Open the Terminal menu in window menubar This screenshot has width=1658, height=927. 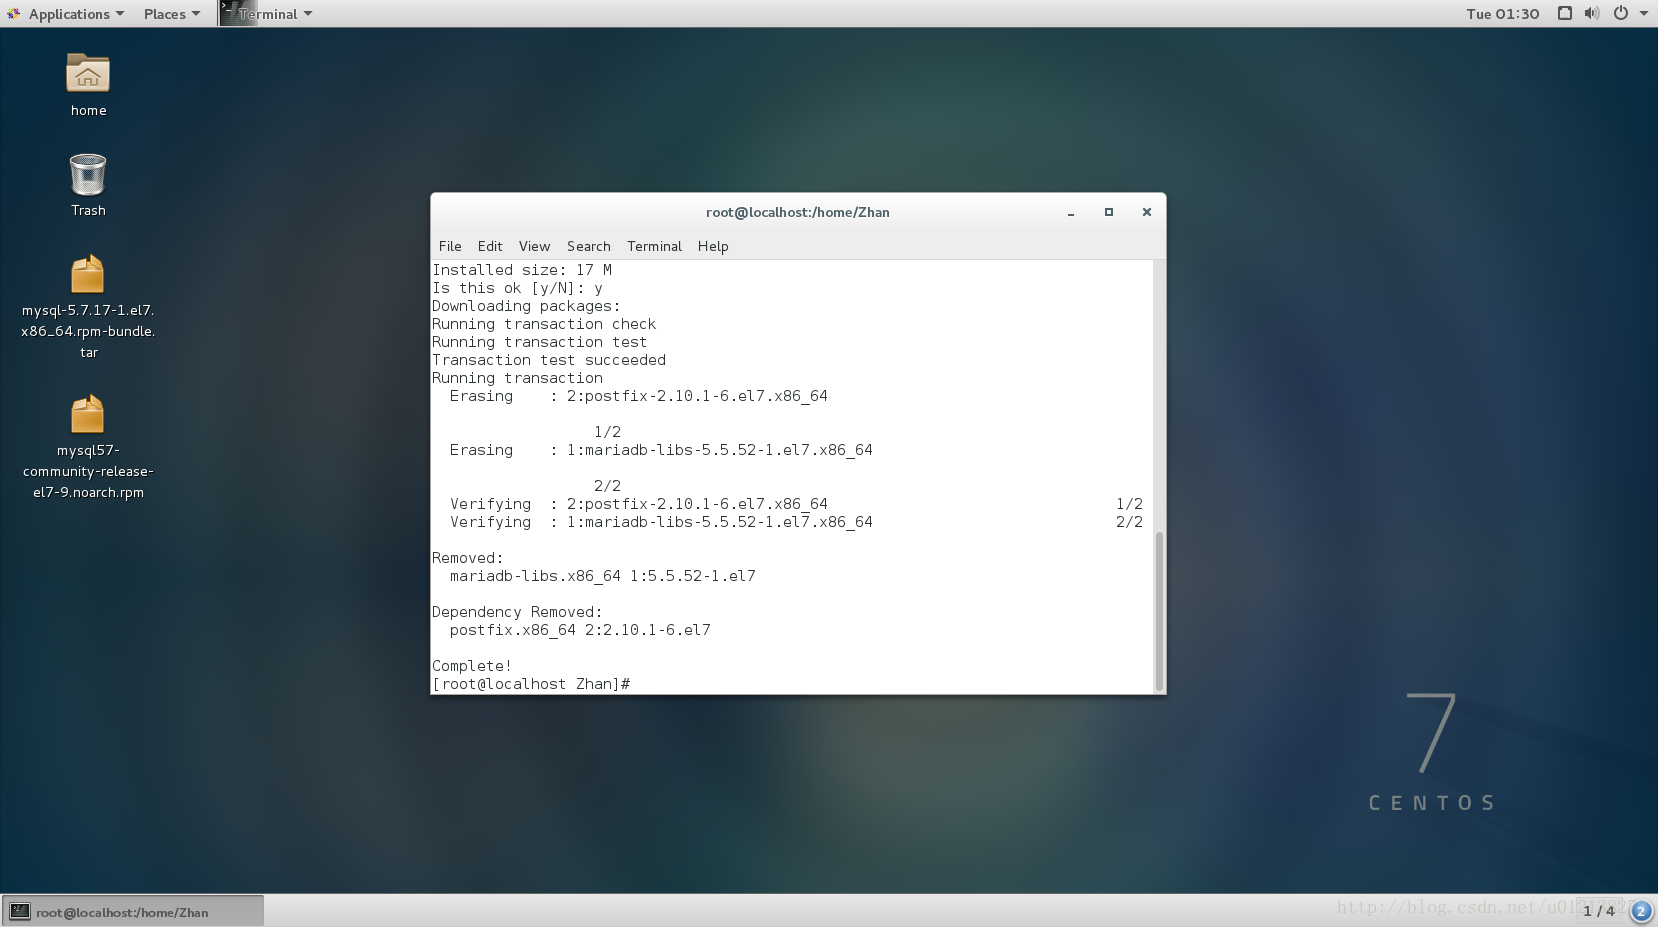pyautogui.click(x=654, y=246)
